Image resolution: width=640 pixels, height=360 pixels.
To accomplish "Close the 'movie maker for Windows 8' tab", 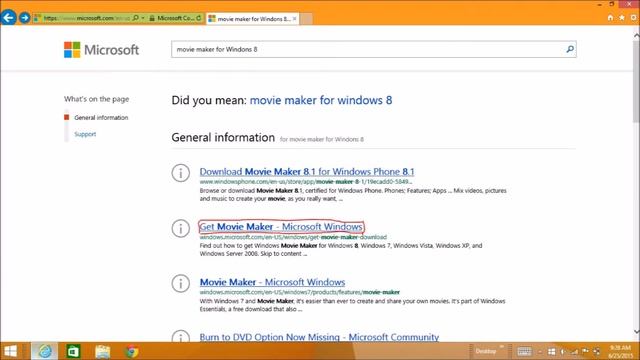I will click(x=294, y=19).
